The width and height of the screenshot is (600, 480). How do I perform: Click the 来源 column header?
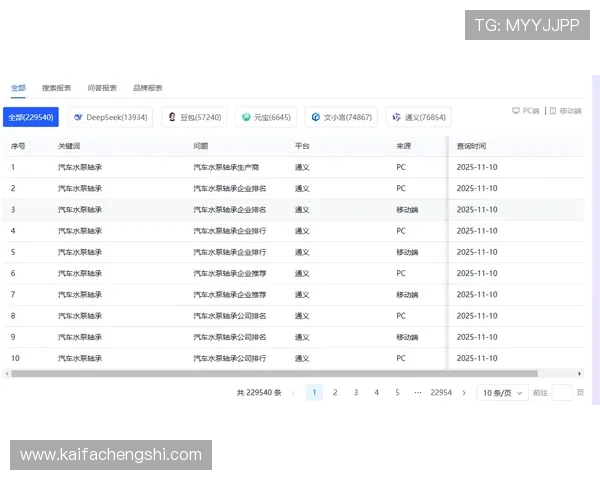(403, 146)
